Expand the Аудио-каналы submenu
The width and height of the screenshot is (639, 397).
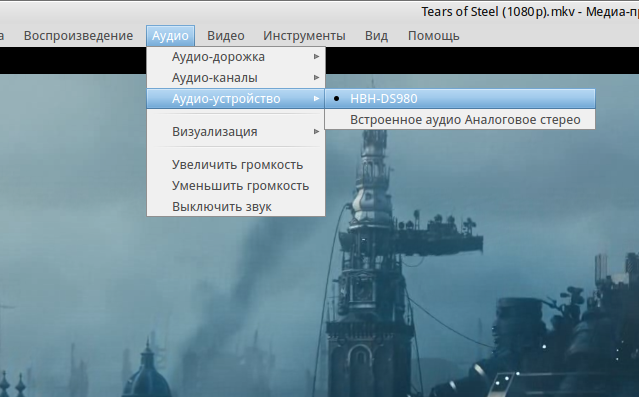(x=236, y=78)
